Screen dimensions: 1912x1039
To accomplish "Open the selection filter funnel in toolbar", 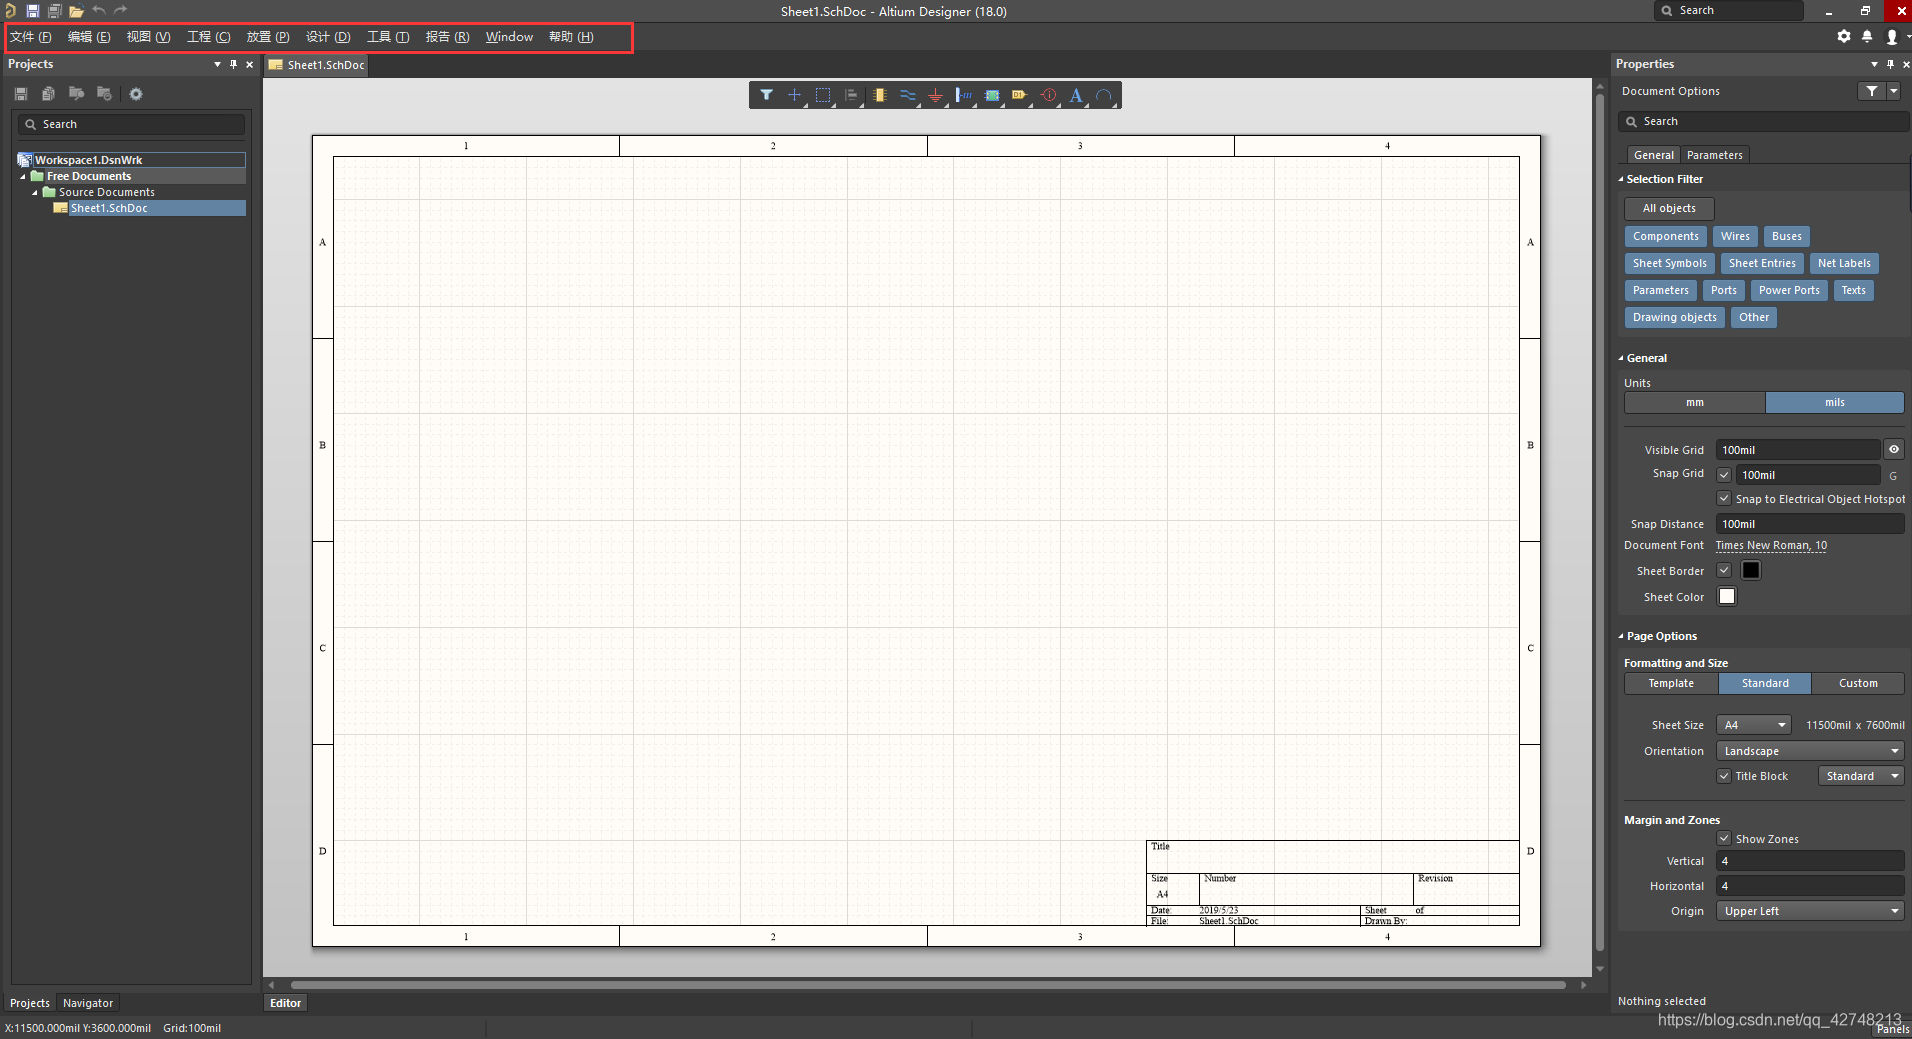I will coord(766,95).
